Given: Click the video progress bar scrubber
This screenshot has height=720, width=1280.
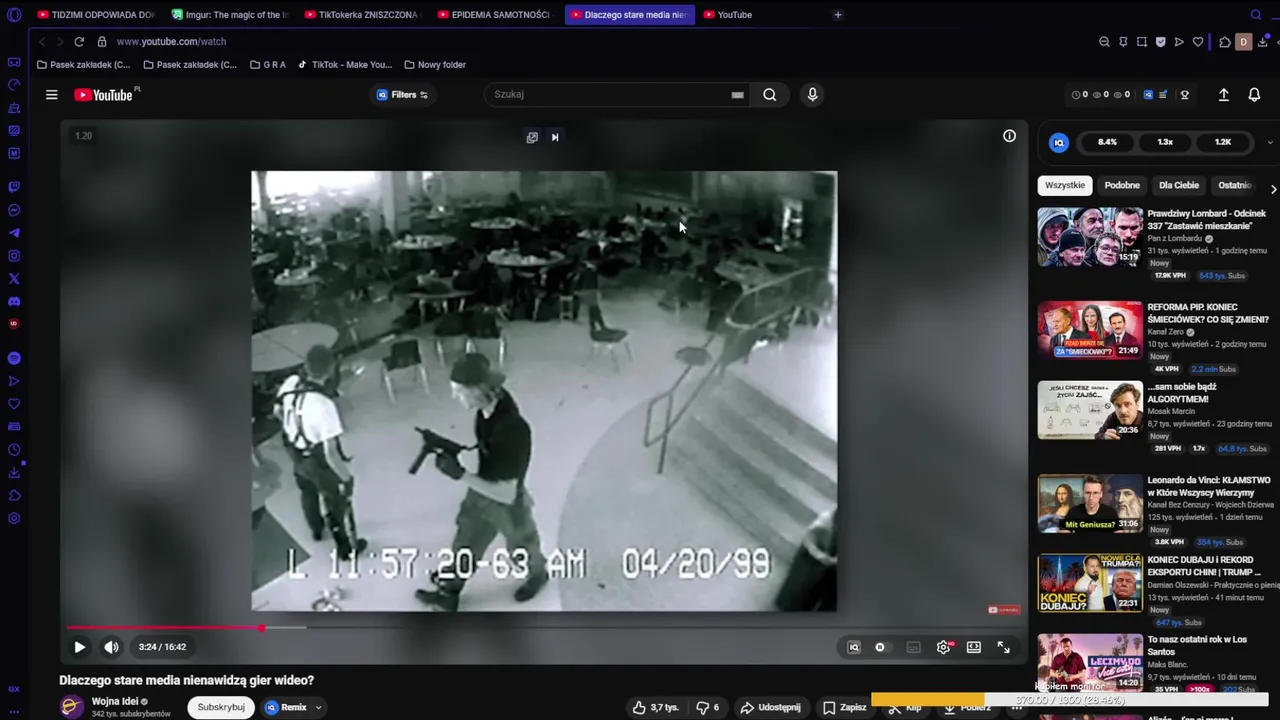Looking at the screenshot, I should (x=261, y=628).
